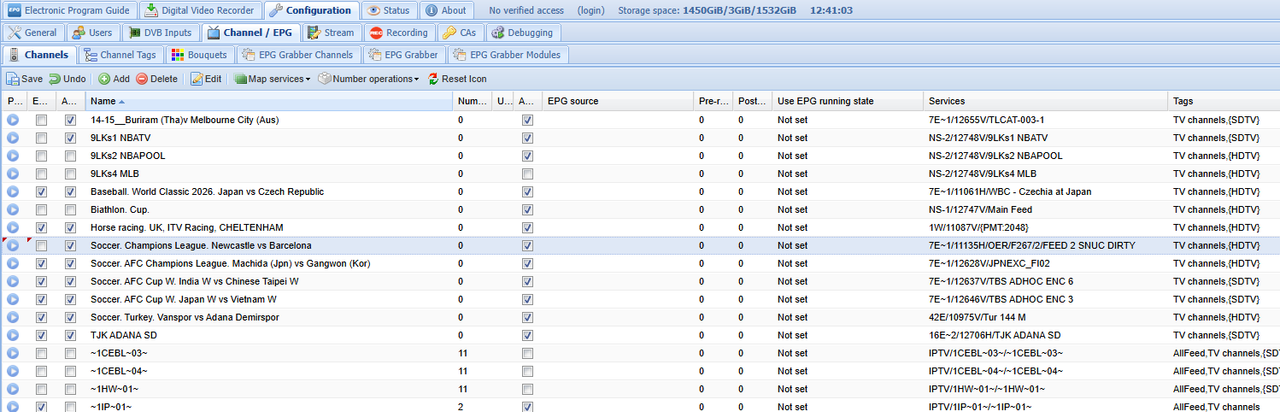Select the 9LKs2 NBAPOOL name cell

coord(270,156)
